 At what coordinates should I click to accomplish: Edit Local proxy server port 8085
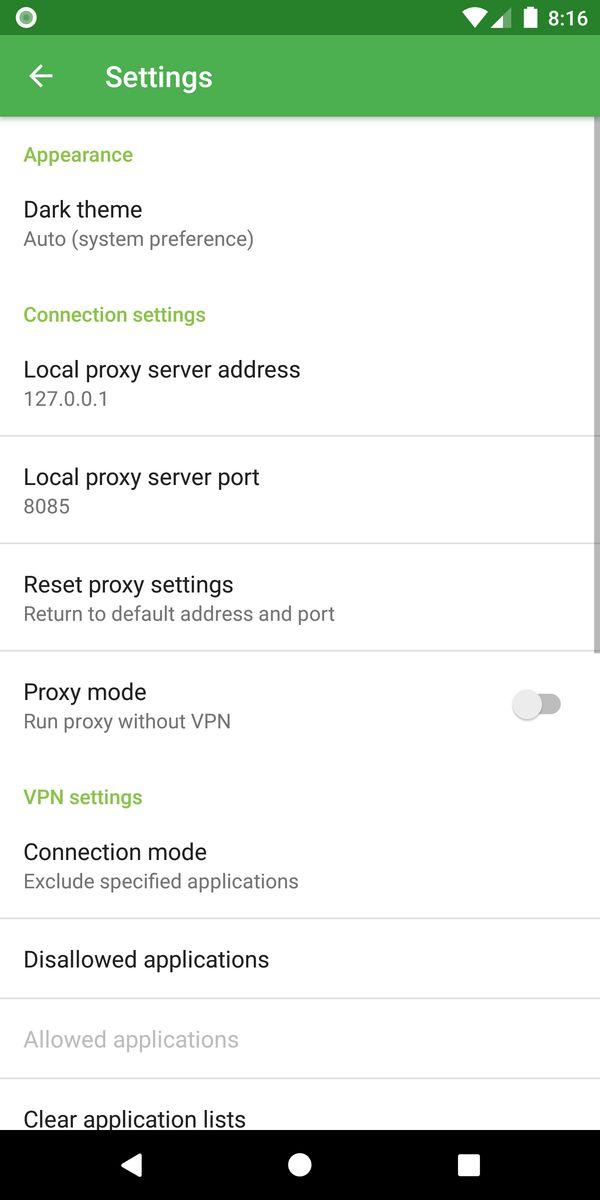pos(300,491)
